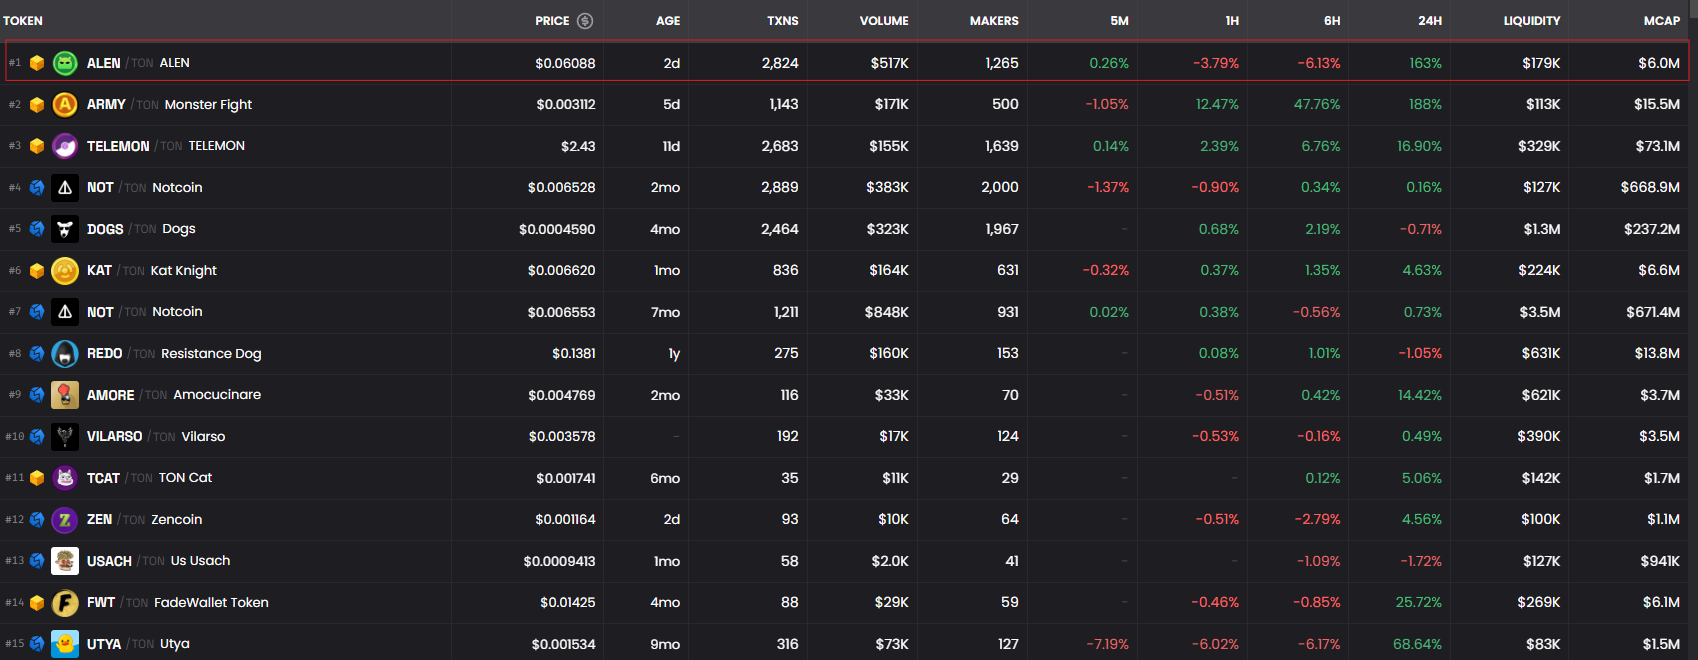Click the ZEN Zencoin purple logo

tap(65, 519)
